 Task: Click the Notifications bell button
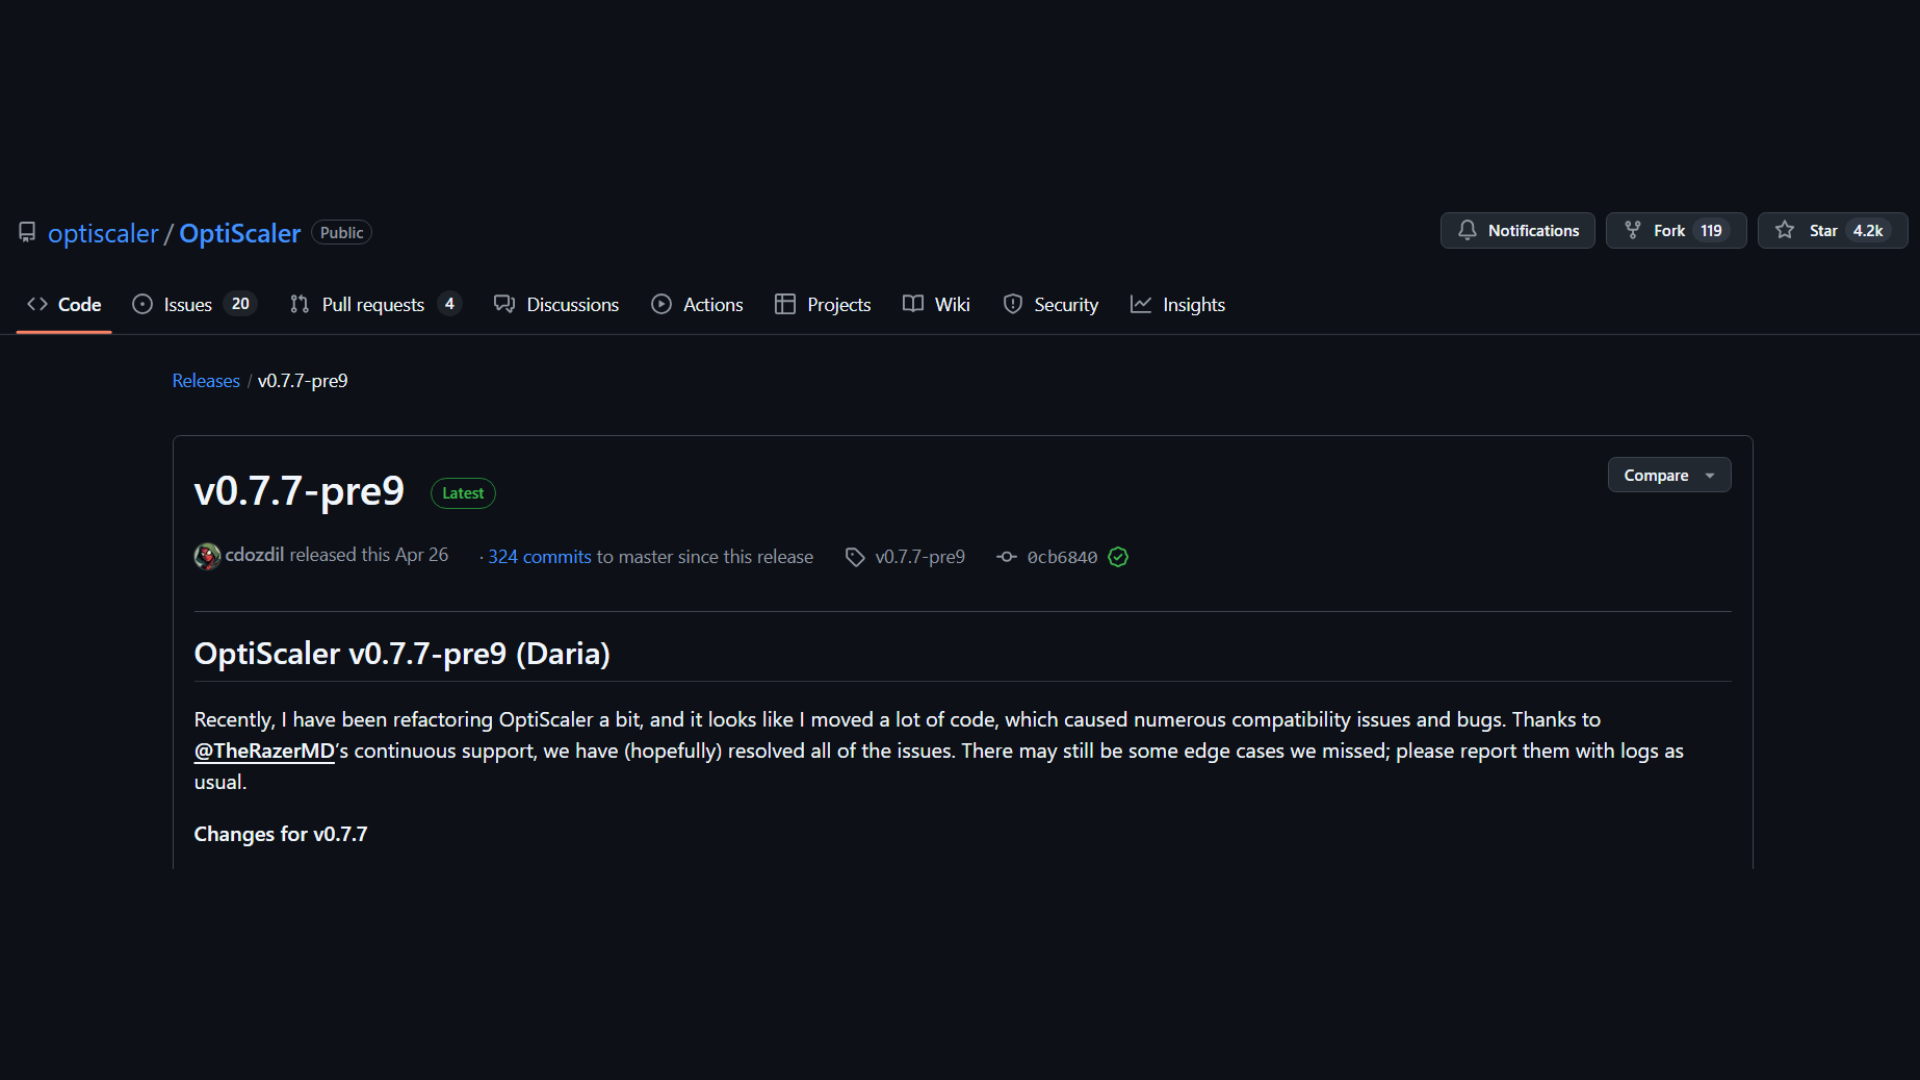click(x=1517, y=230)
